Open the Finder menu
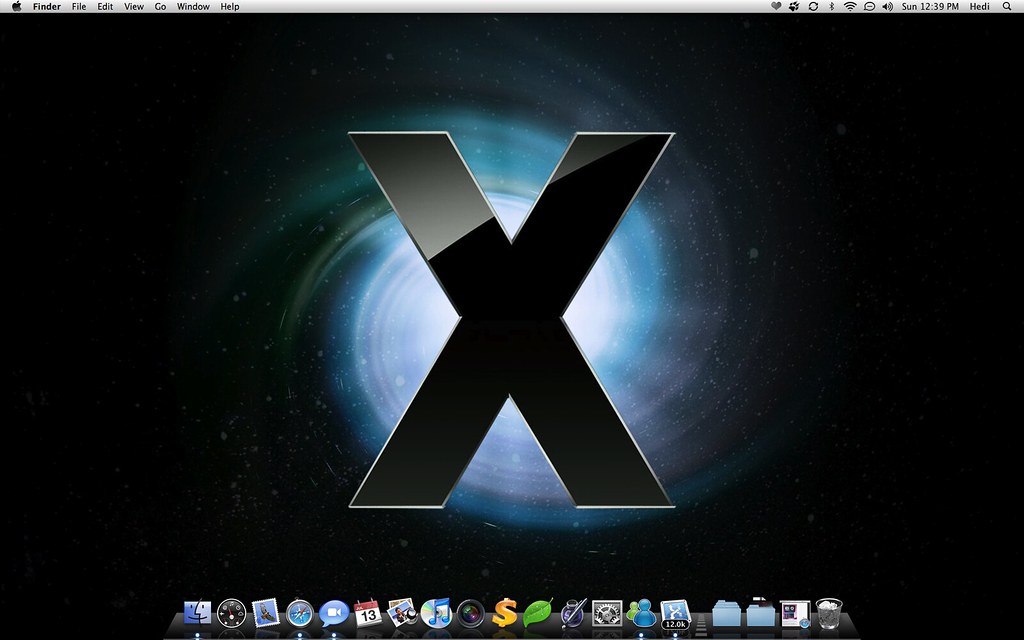 pos(46,7)
